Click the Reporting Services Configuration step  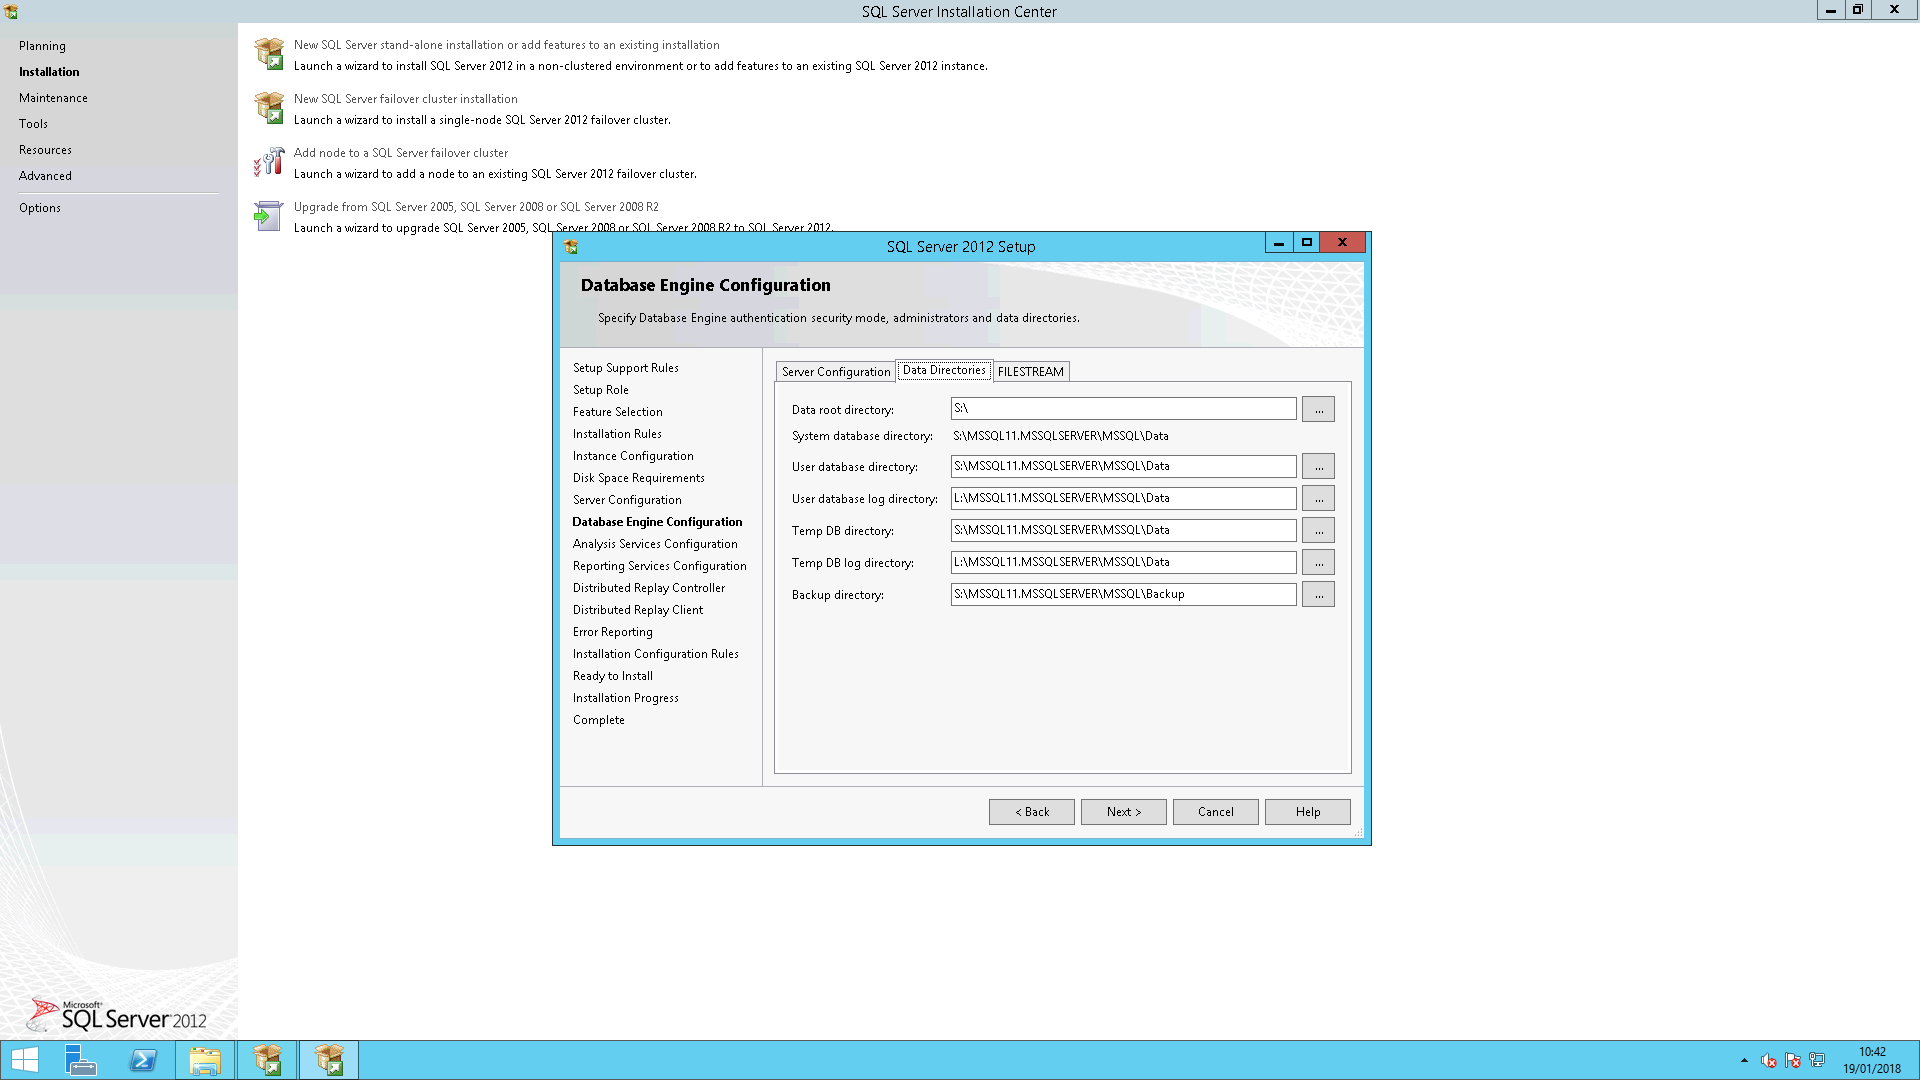pyautogui.click(x=659, y=566)
